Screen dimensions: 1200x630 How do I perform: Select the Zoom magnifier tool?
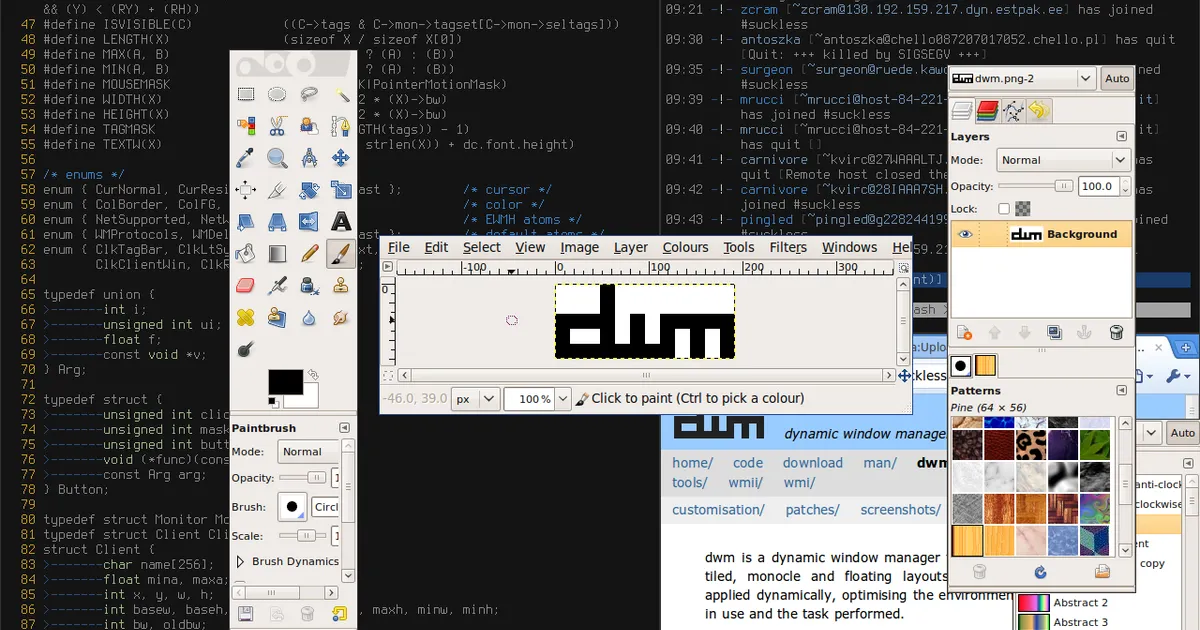tap(277, 158)
